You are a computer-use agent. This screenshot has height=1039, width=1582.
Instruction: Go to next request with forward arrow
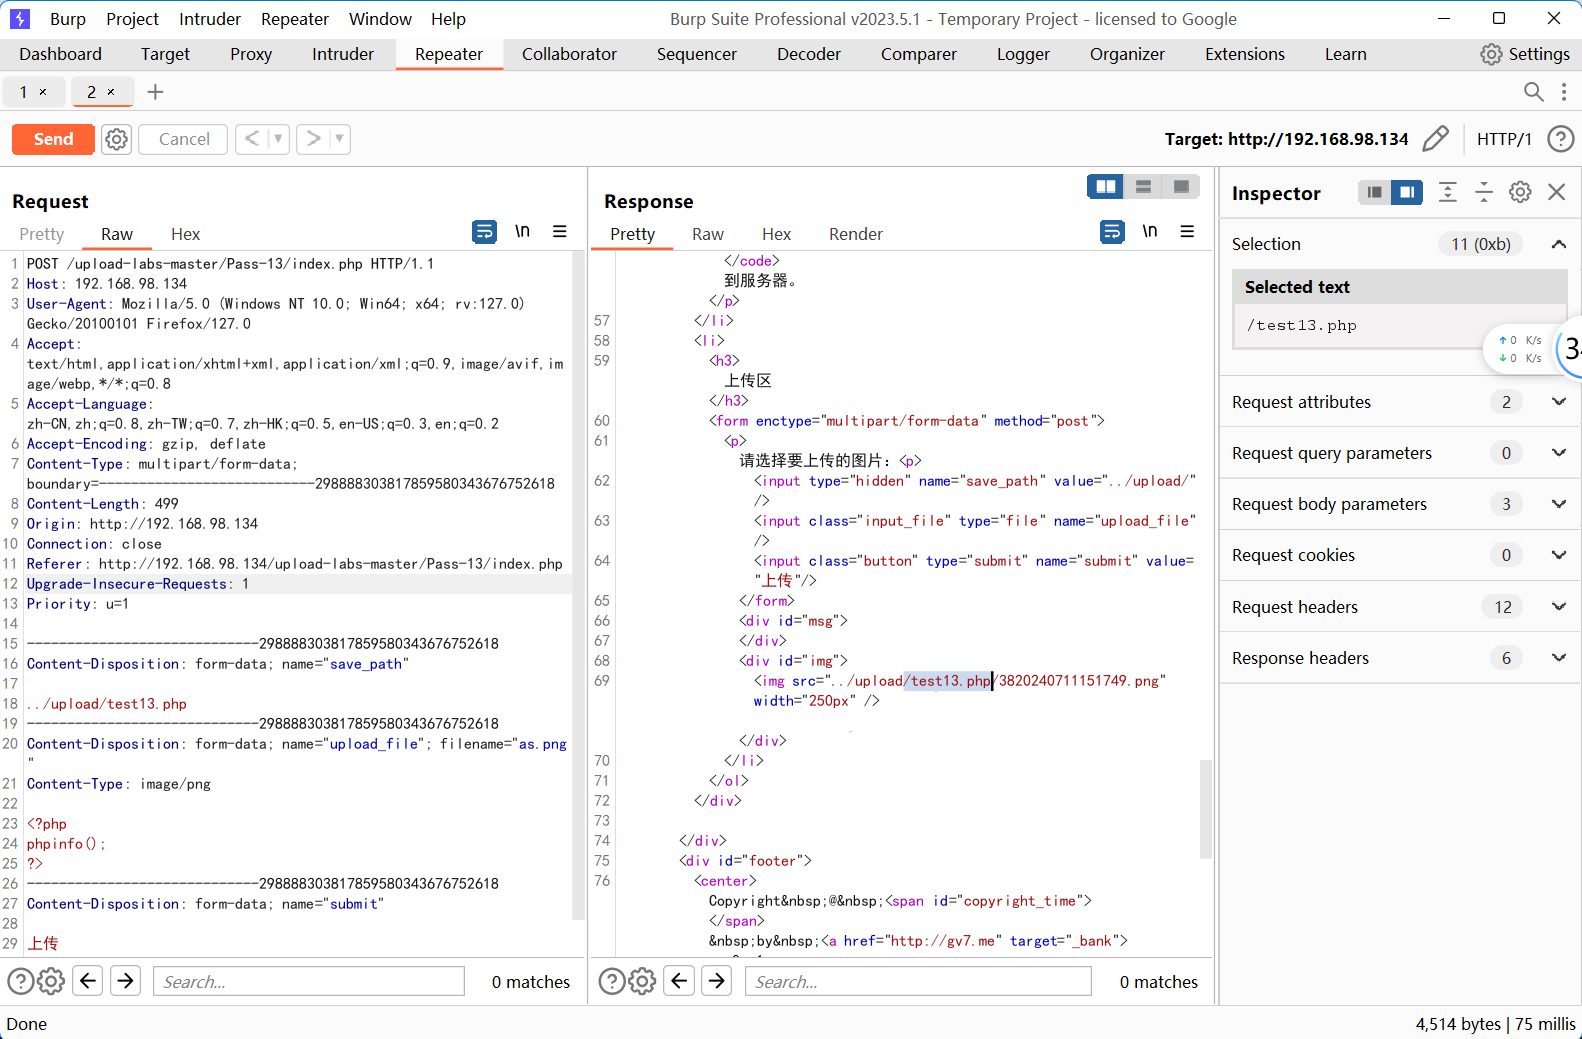coord(313,139)
